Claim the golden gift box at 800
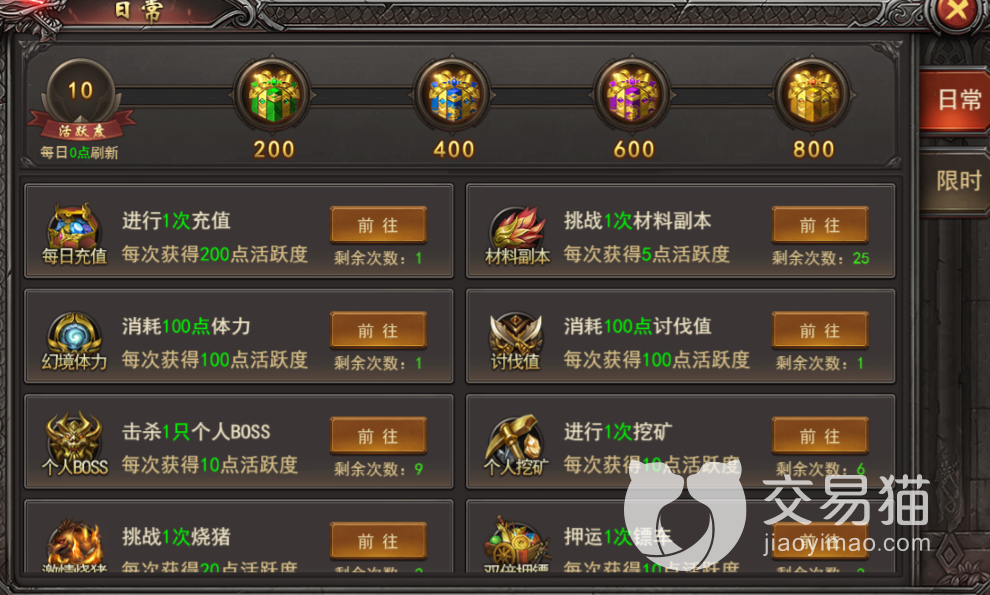This screenshot has height=595, width=990. [813, 95]
